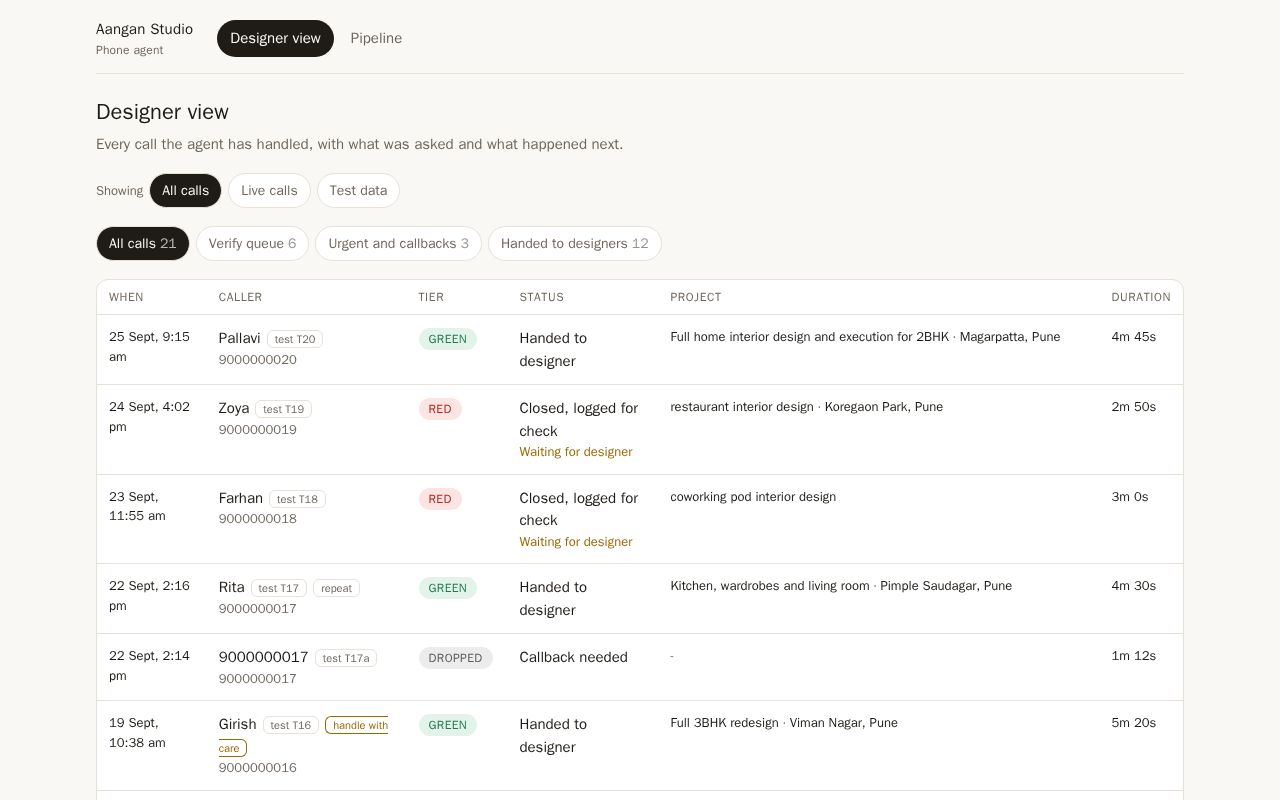
Task: Click Waiting for designer in Zoya's row
Action: click(576, 452)
